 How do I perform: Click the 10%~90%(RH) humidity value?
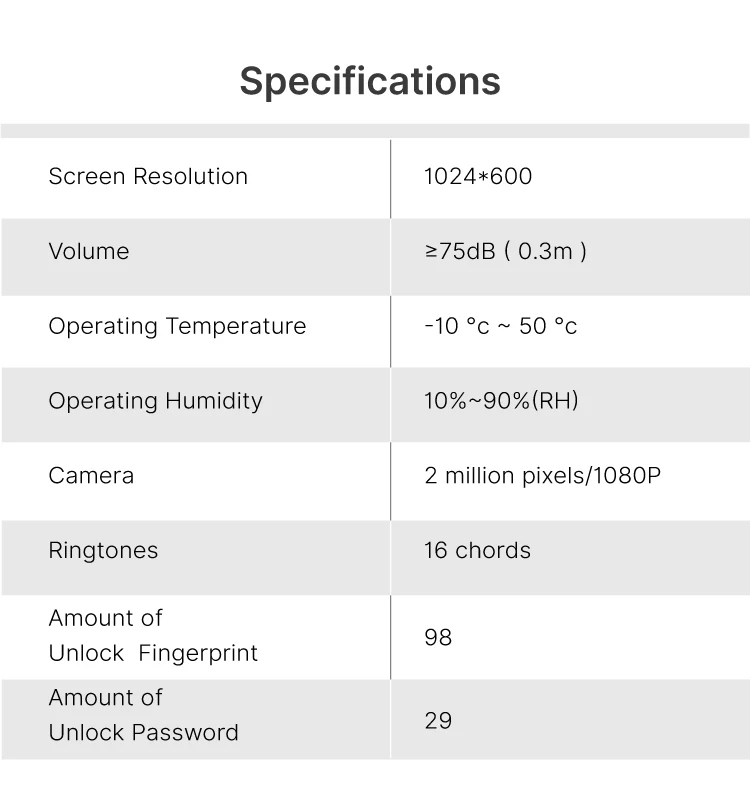(x=501, y=401)
